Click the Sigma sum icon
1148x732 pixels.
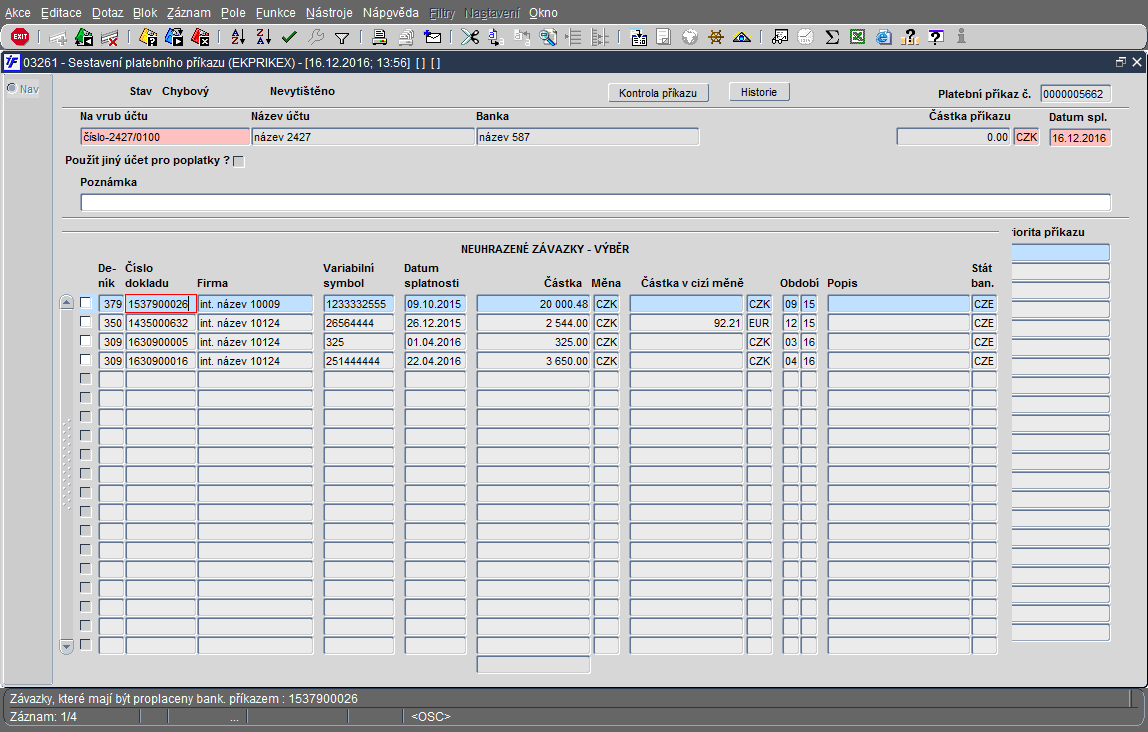coord(832,37)
